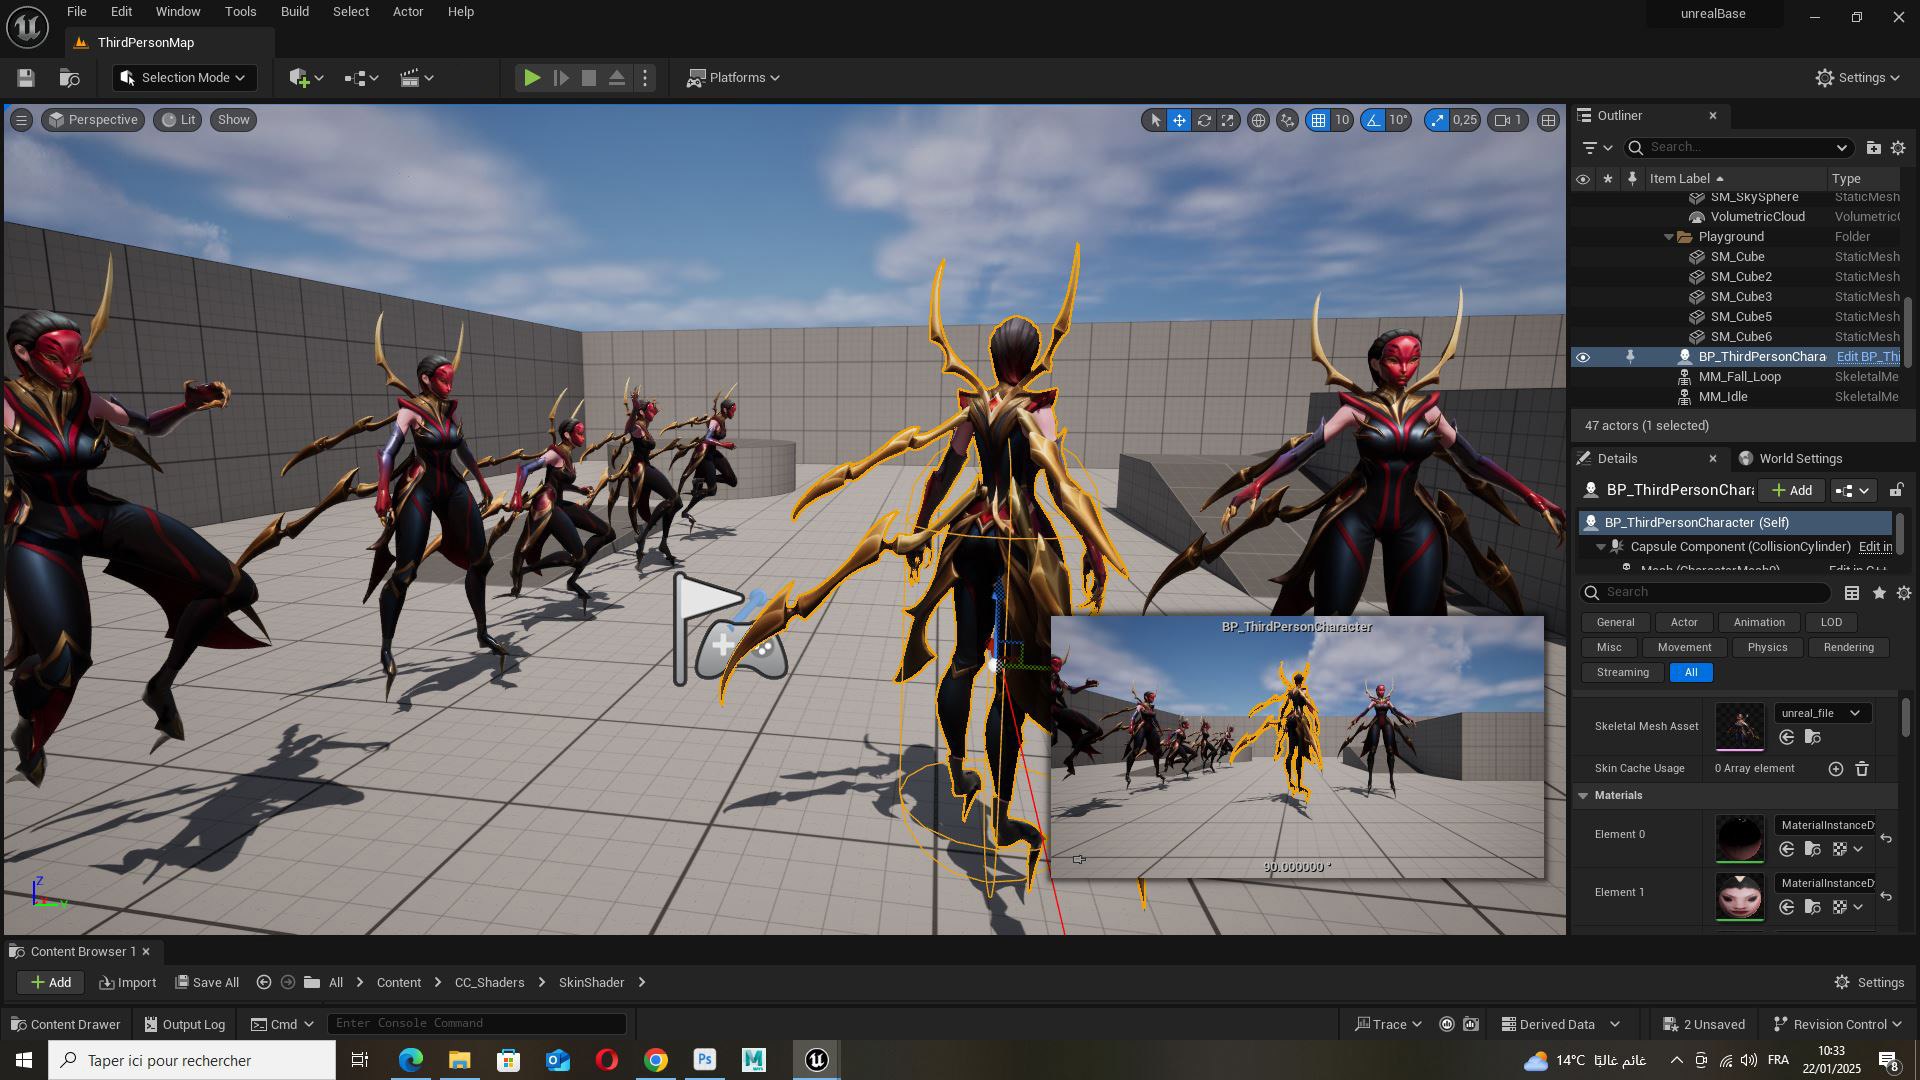The height and width of the screenshot is (1080, 1920).
Task: Adjust camera speed setting
Action: coord(1508,120)
